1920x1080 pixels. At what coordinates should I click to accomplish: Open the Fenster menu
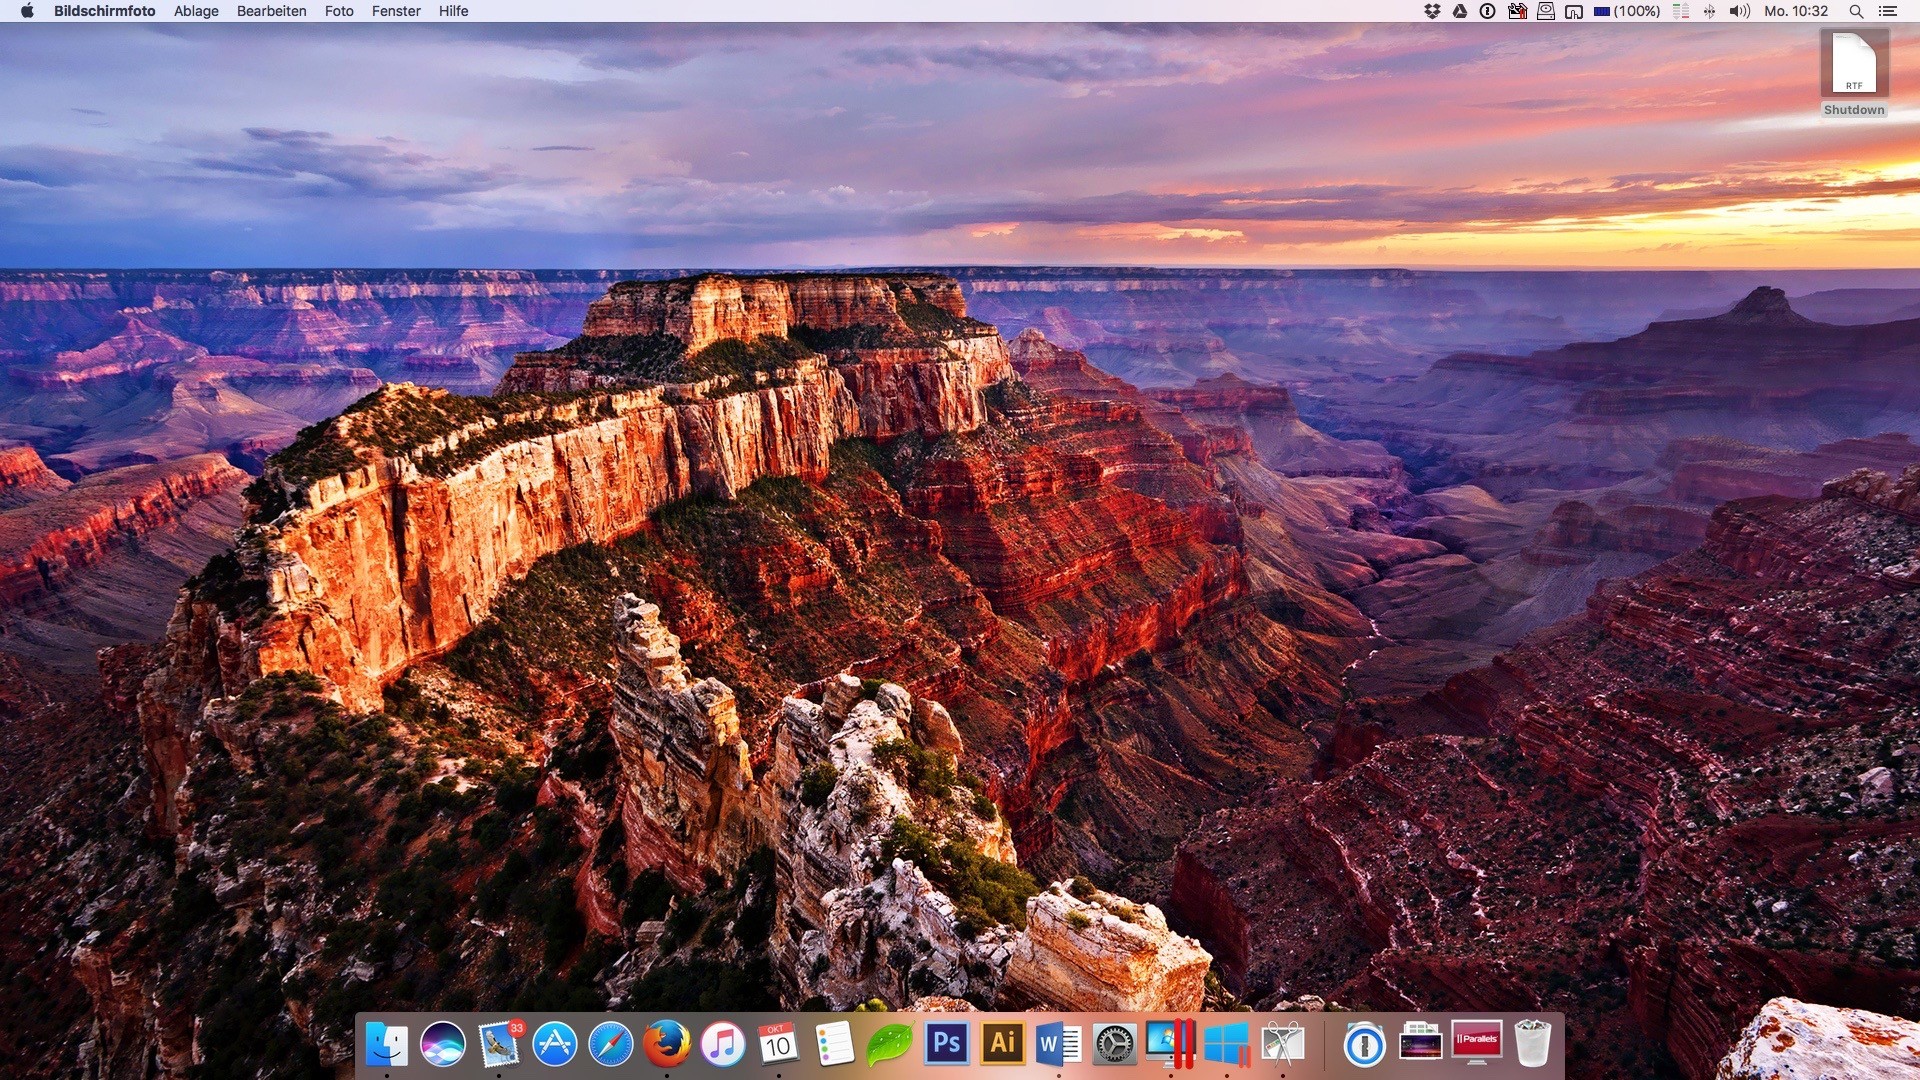(x=396, y=11)
